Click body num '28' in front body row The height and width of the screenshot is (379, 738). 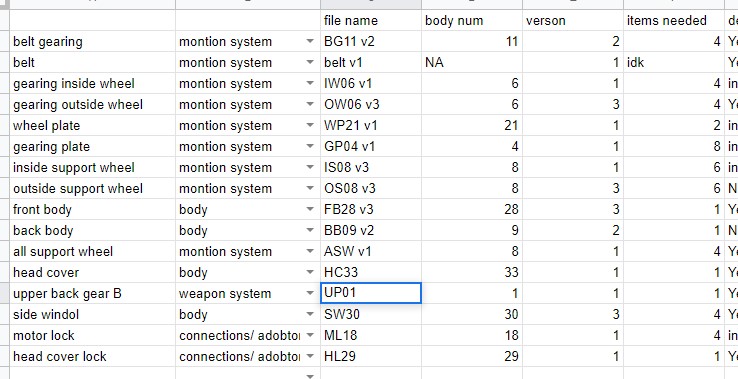(x=472, y=210)
